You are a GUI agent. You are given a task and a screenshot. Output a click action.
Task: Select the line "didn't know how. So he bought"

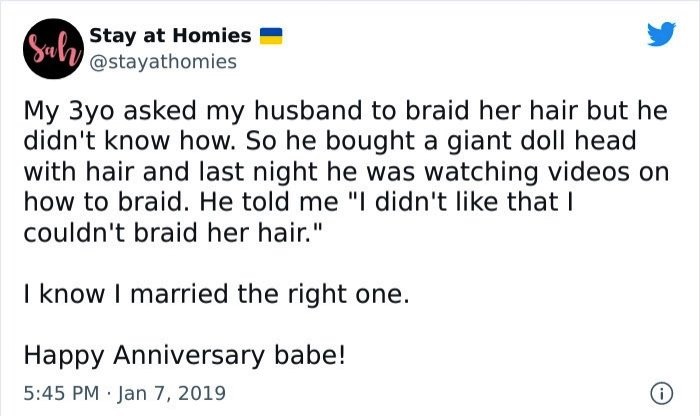coord(329,141)
